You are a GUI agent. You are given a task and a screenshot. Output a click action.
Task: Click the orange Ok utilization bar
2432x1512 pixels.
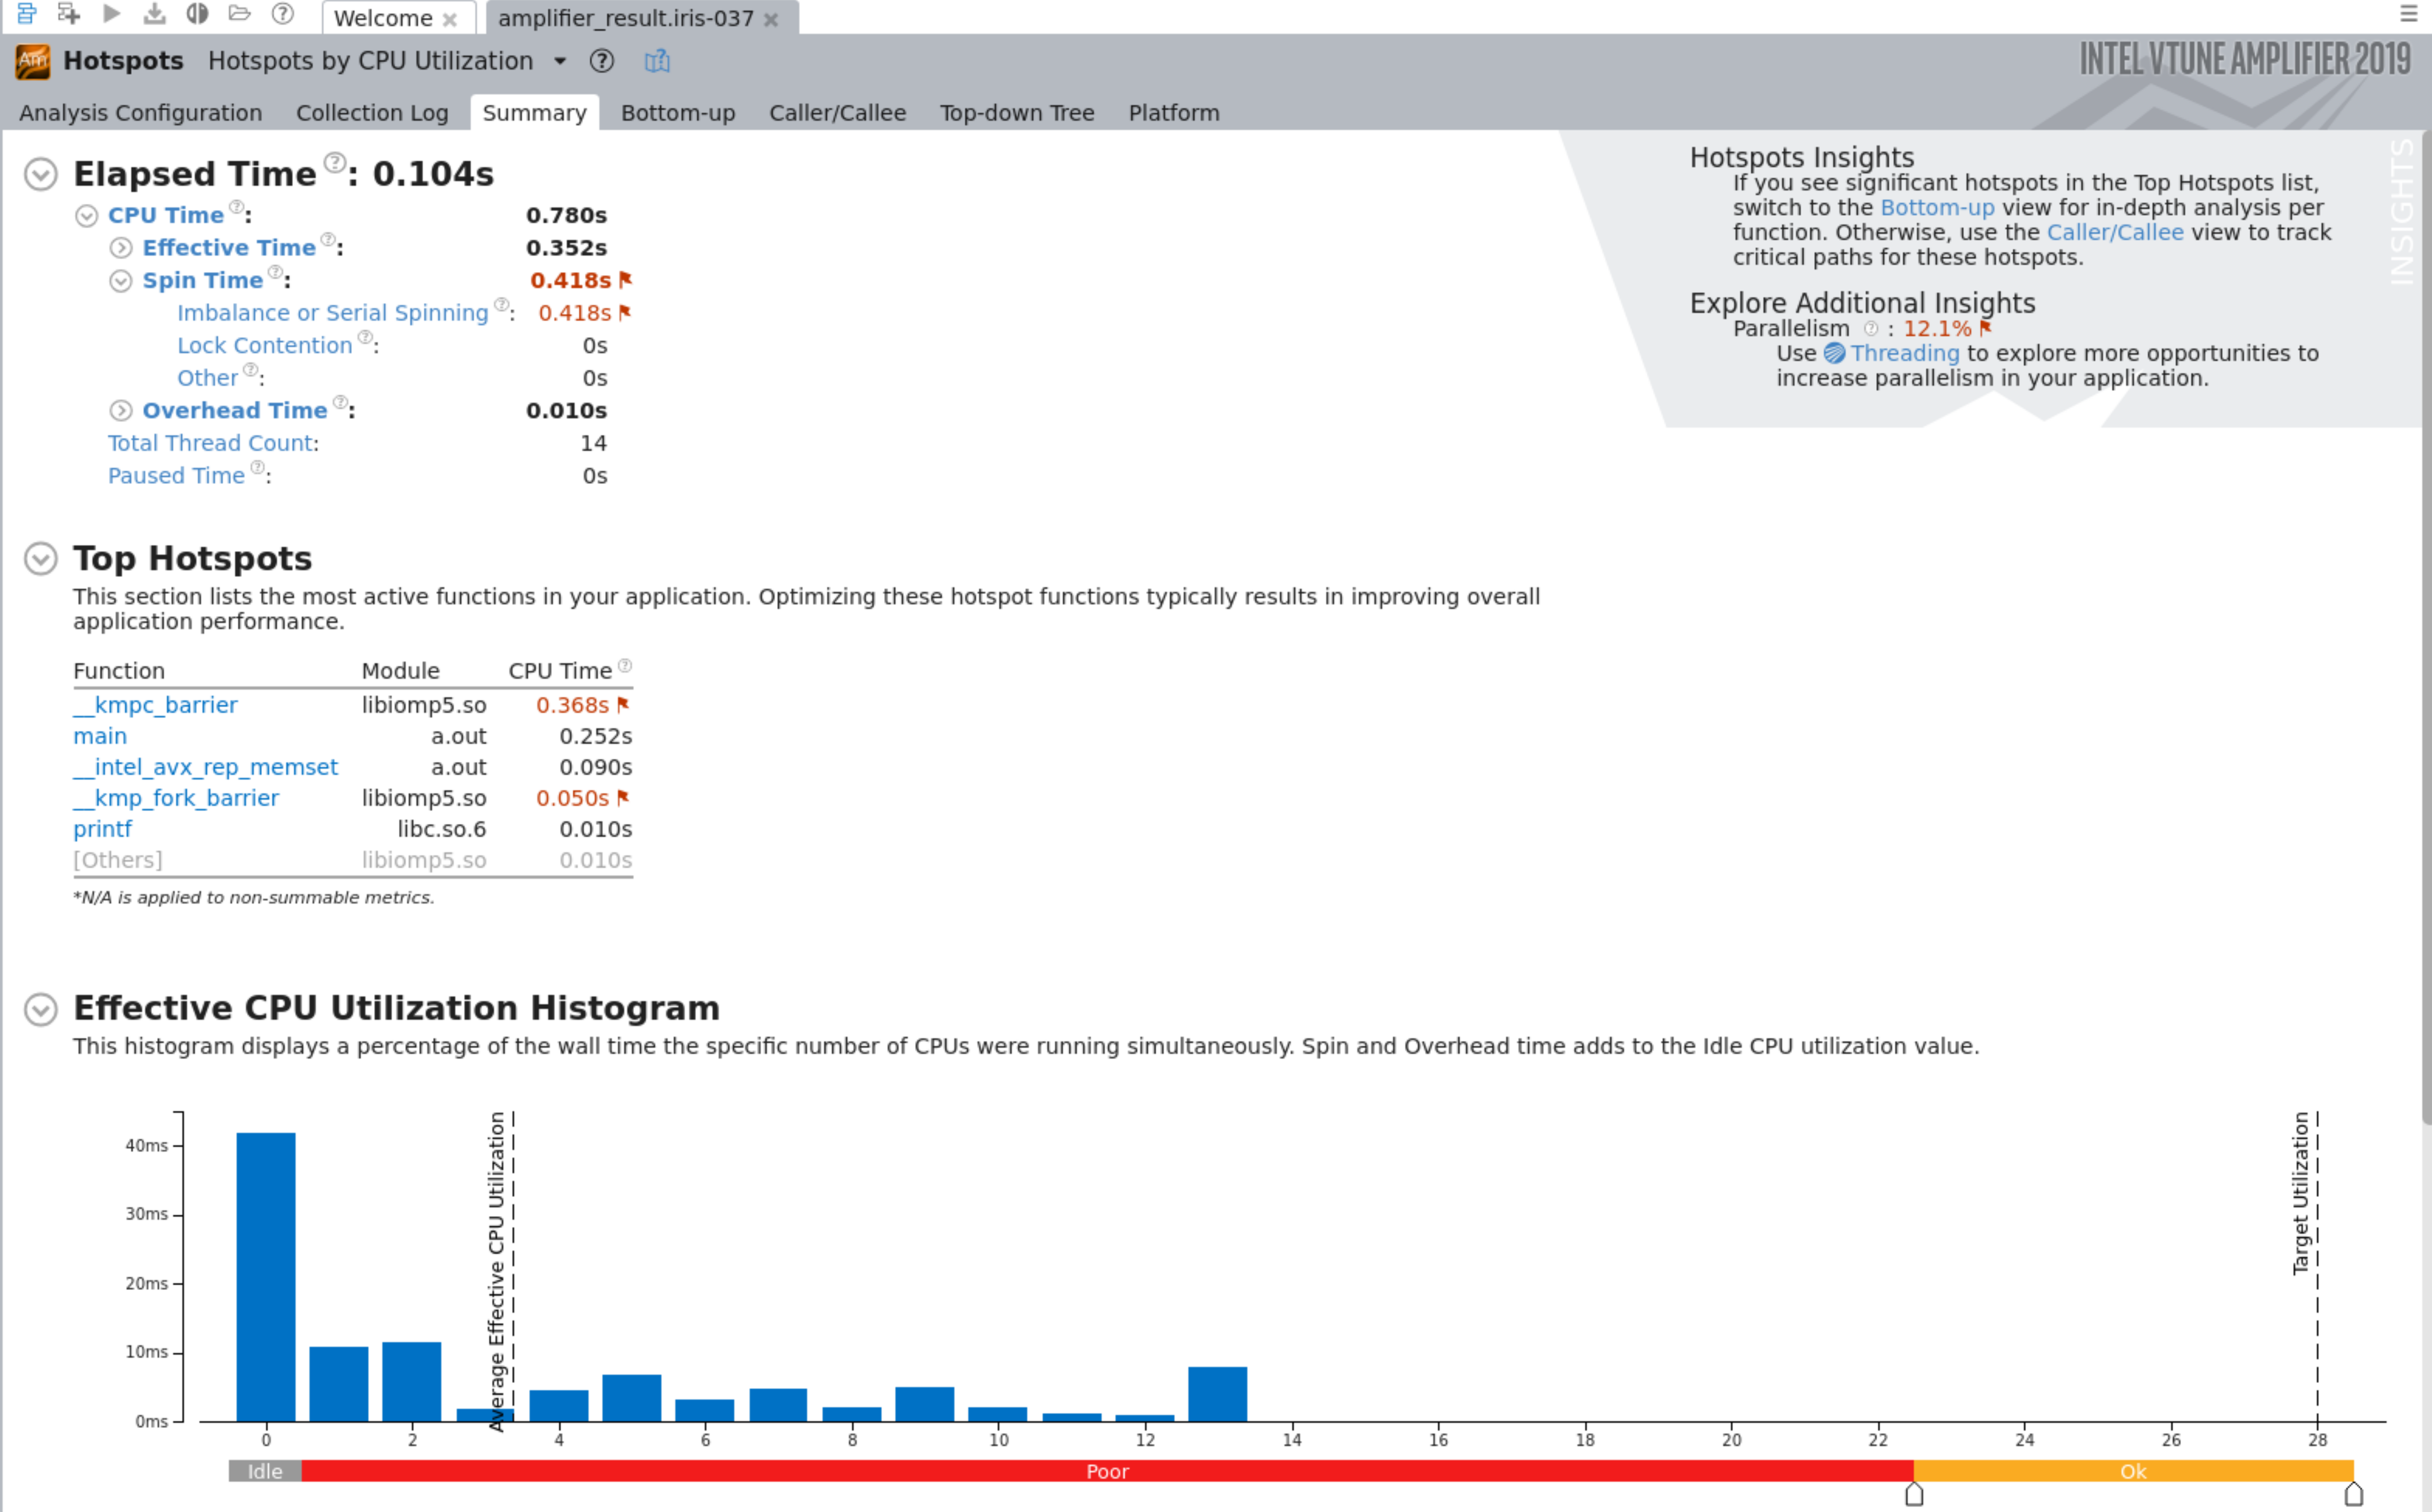tap(2134, 1471)
